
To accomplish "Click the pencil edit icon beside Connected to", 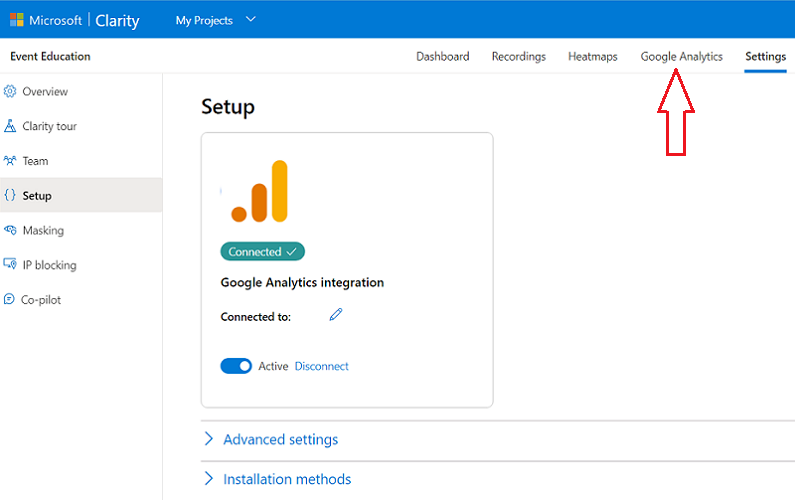I will (x=336, y=314).
